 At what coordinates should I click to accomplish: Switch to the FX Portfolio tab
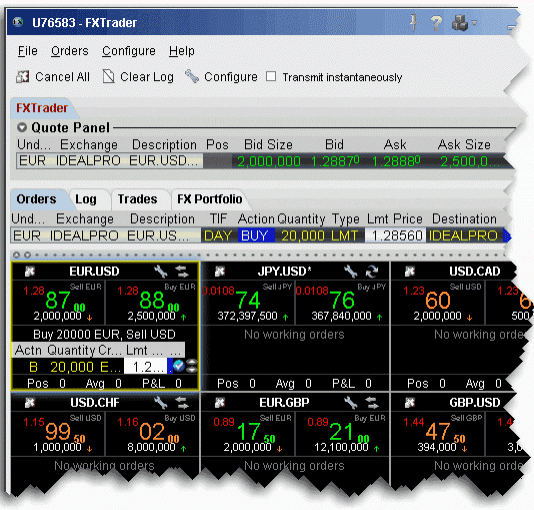[x=210, y=199]
